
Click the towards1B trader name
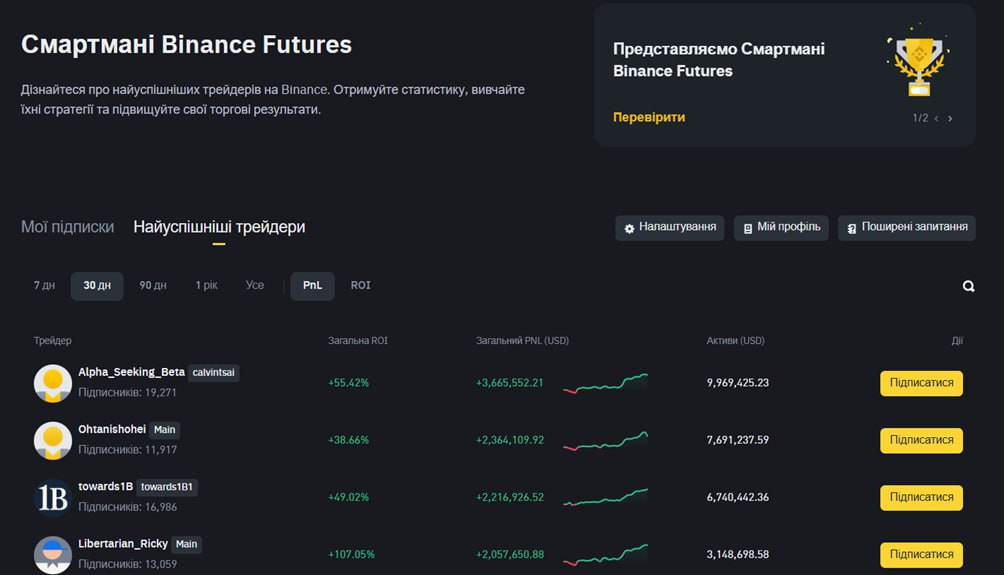106,487
